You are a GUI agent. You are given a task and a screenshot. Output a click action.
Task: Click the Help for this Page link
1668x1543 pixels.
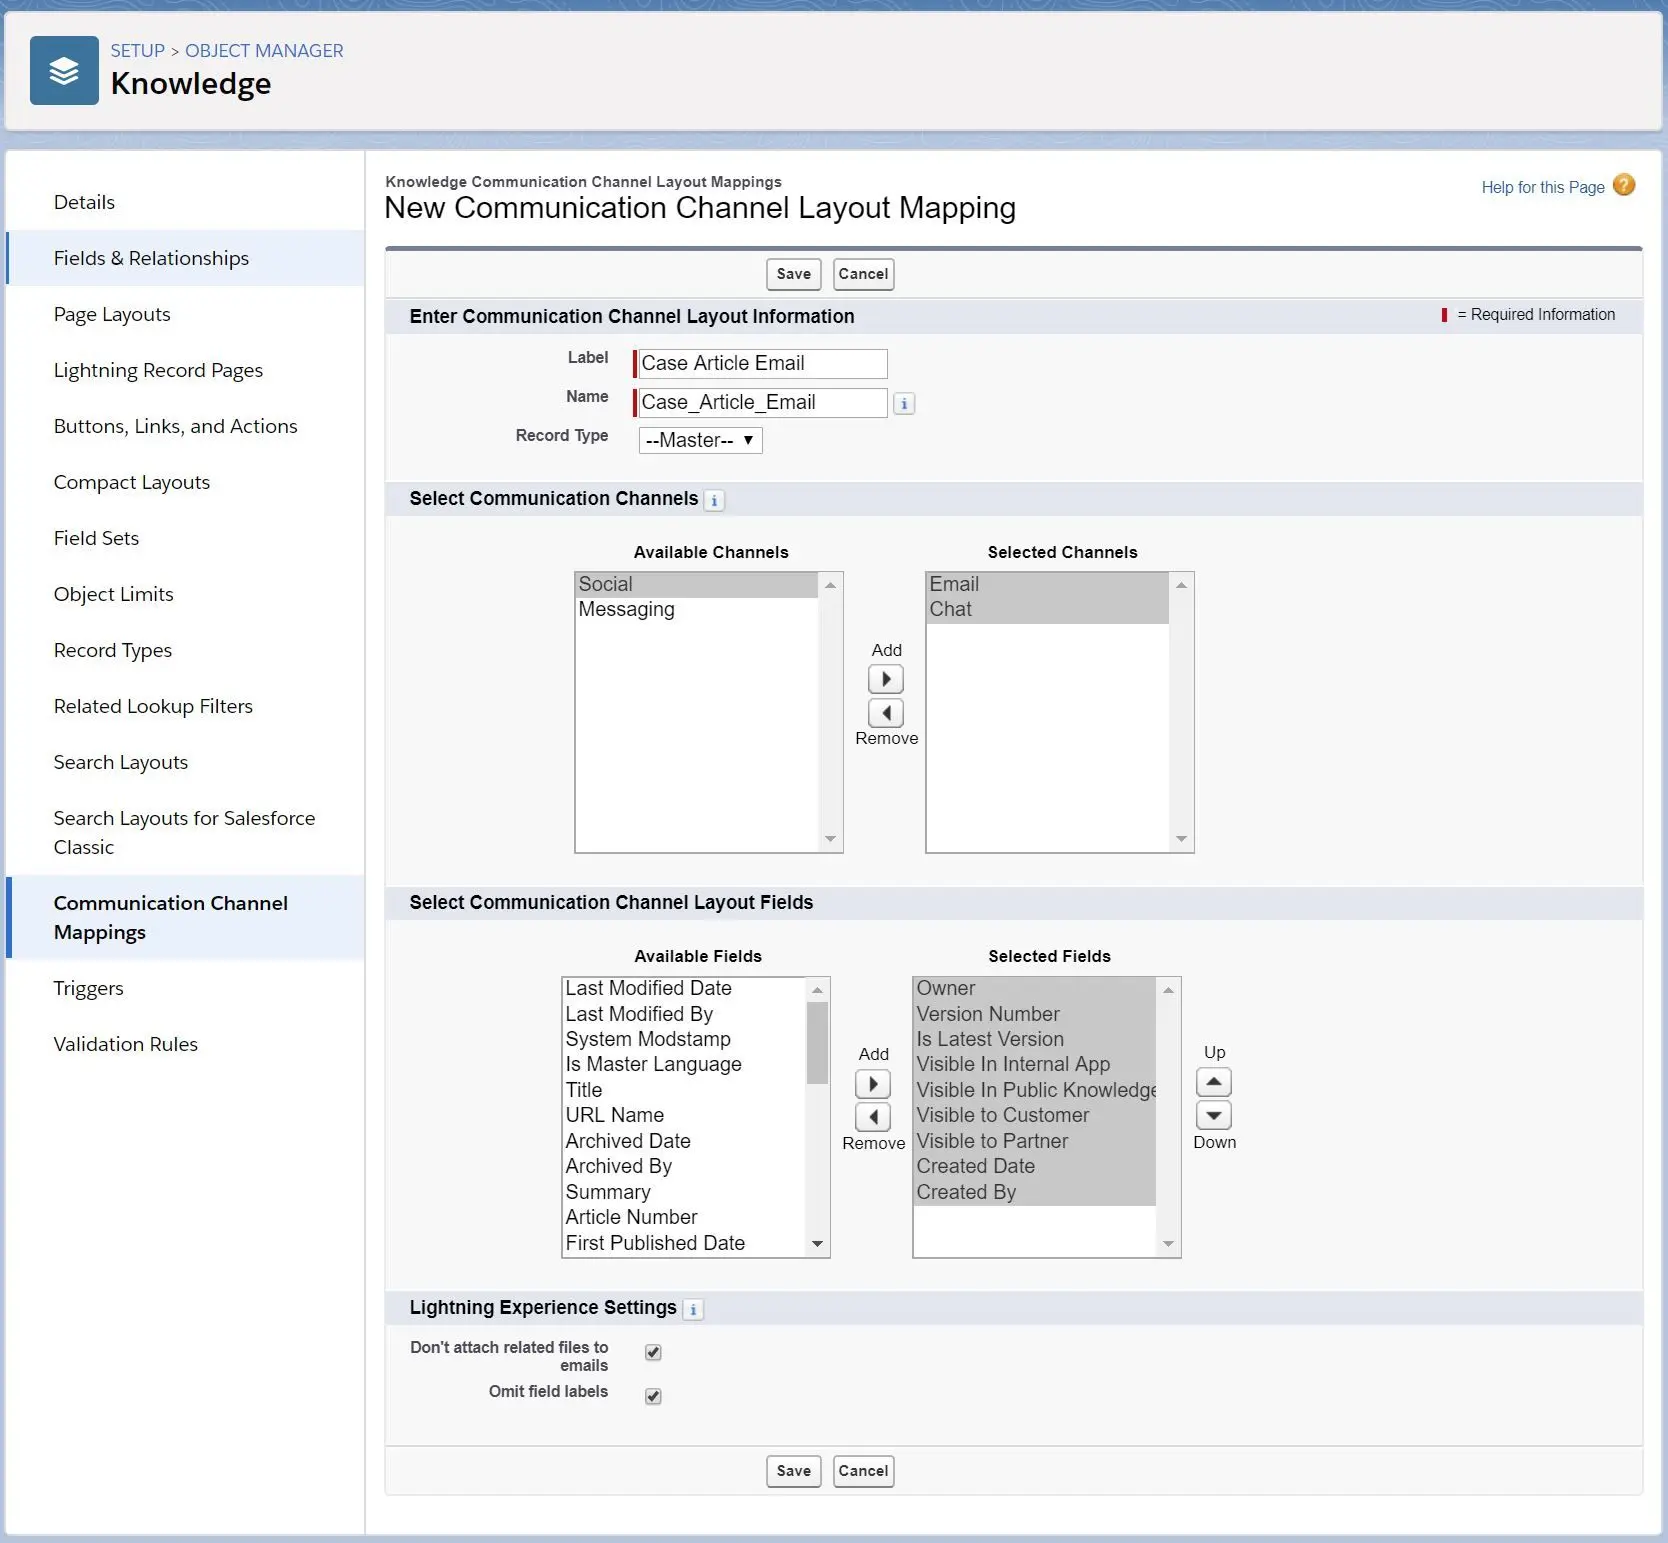[1543, 187]
